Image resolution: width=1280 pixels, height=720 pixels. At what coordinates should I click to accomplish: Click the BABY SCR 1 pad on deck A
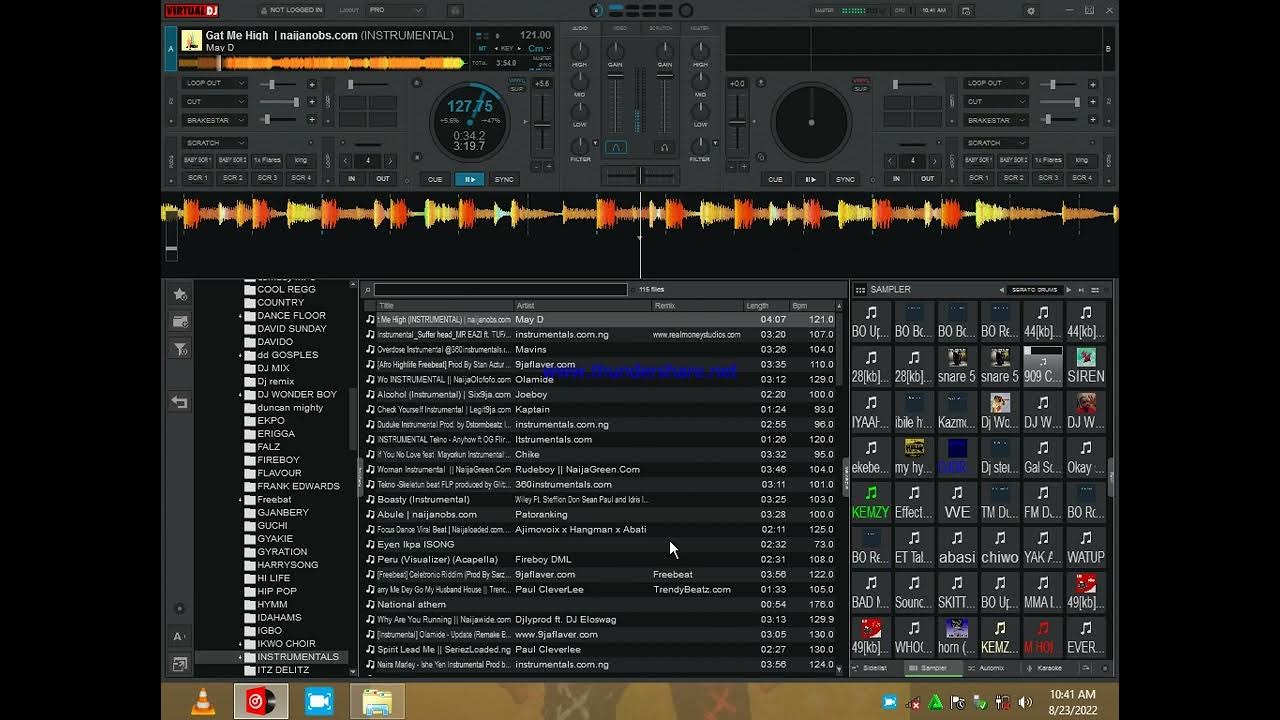pos(198,160)
